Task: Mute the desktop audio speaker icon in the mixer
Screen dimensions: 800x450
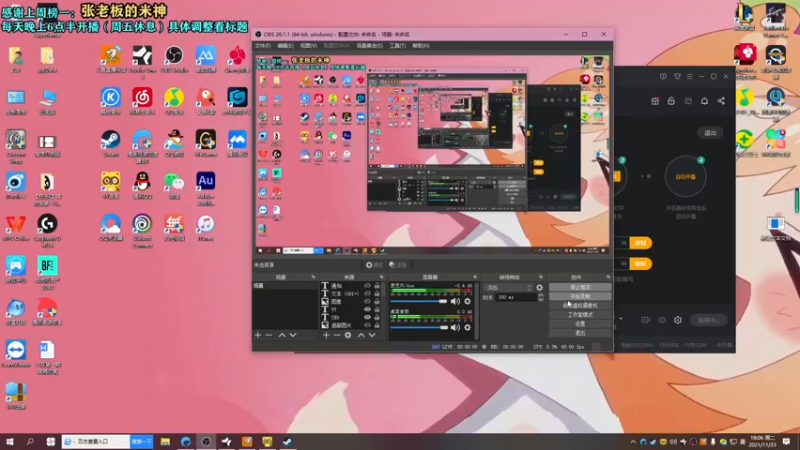Action: [x=455, y=328]
